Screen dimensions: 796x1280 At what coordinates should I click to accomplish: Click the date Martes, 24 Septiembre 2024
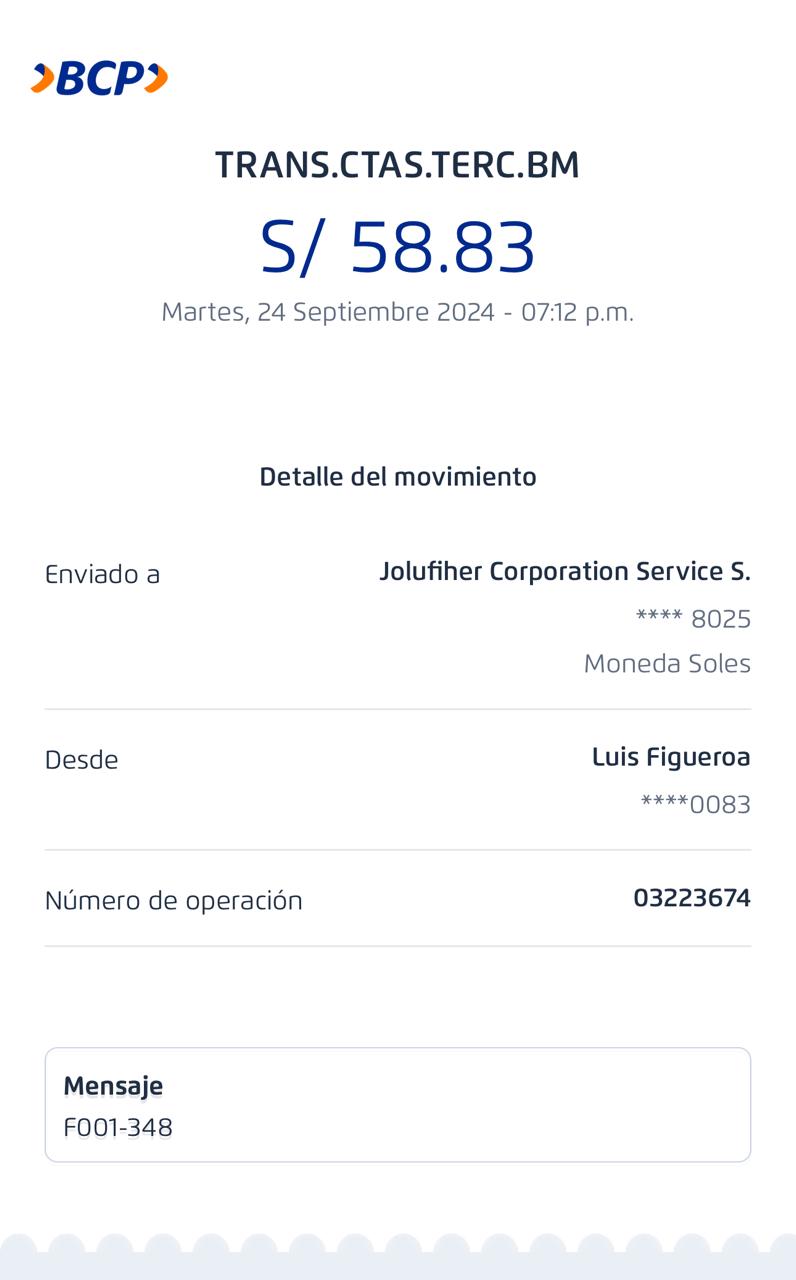[x=328, y=312]
